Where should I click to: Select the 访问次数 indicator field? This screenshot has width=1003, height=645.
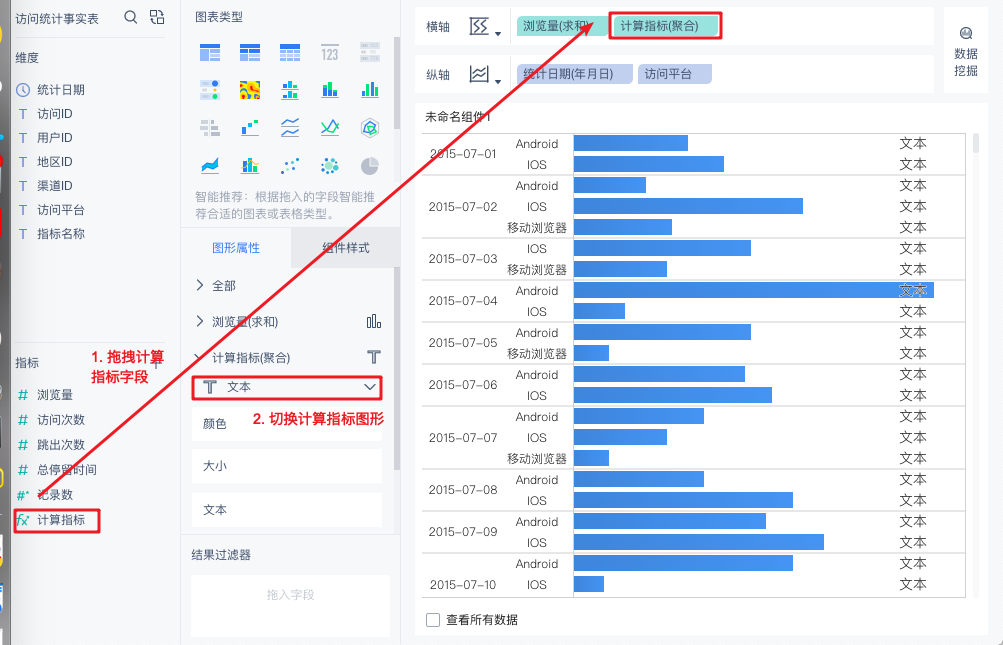[61, 420]
